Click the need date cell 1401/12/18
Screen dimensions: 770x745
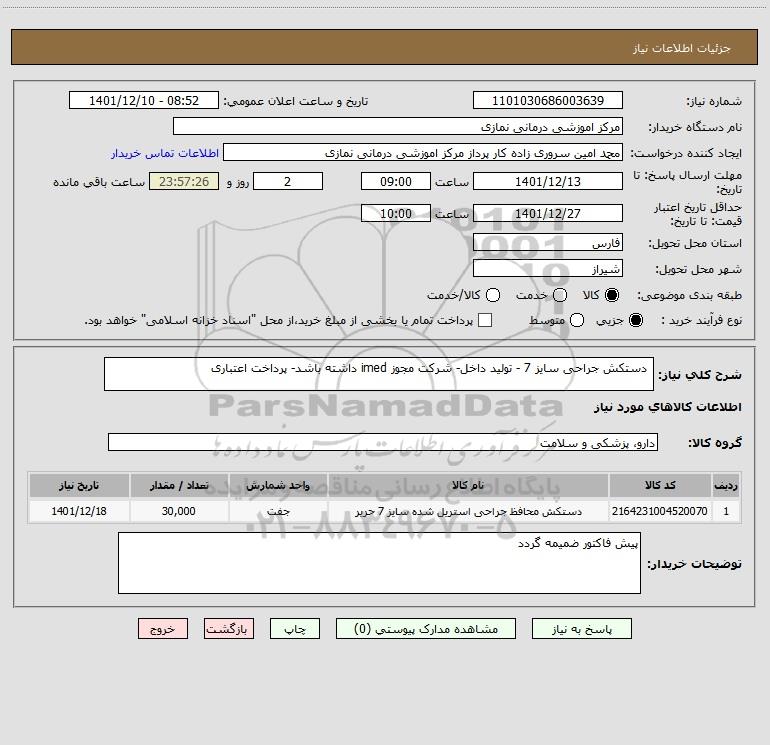[79, 511]
